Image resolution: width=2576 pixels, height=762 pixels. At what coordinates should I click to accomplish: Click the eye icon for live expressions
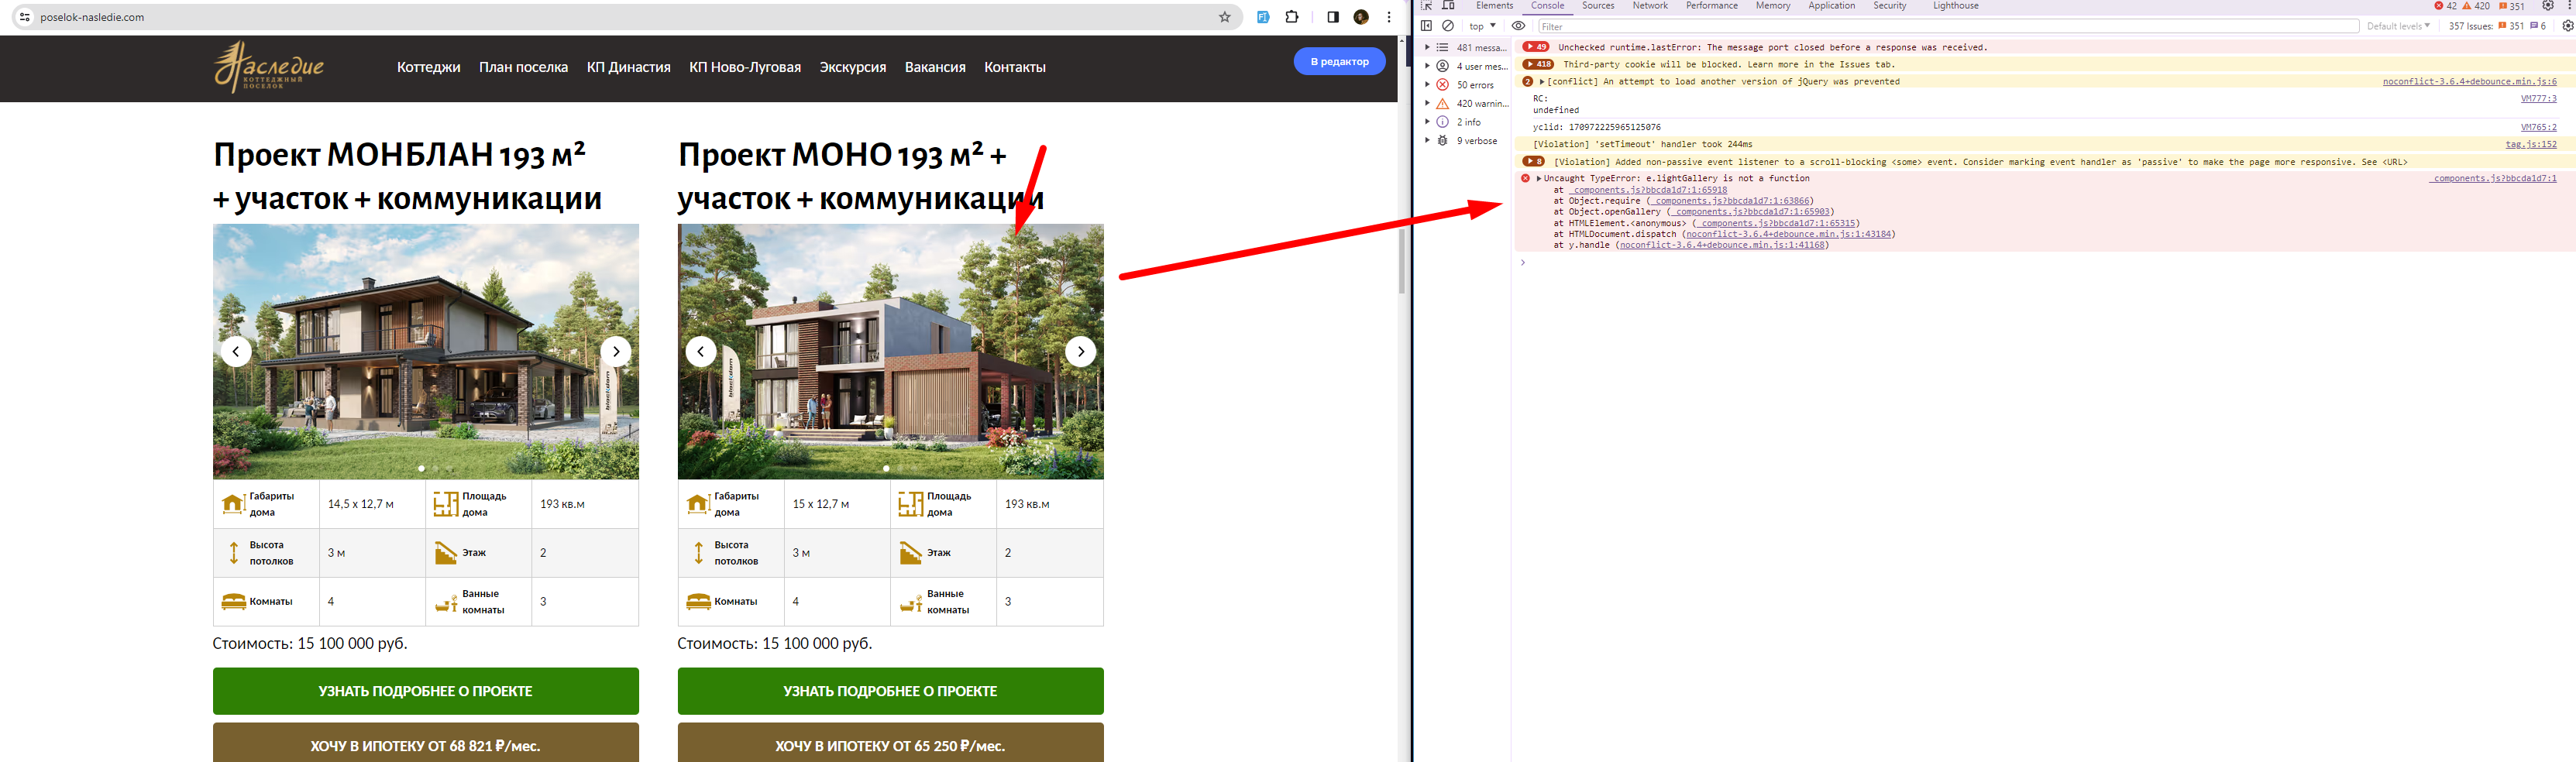click(x=1518, y=26)
